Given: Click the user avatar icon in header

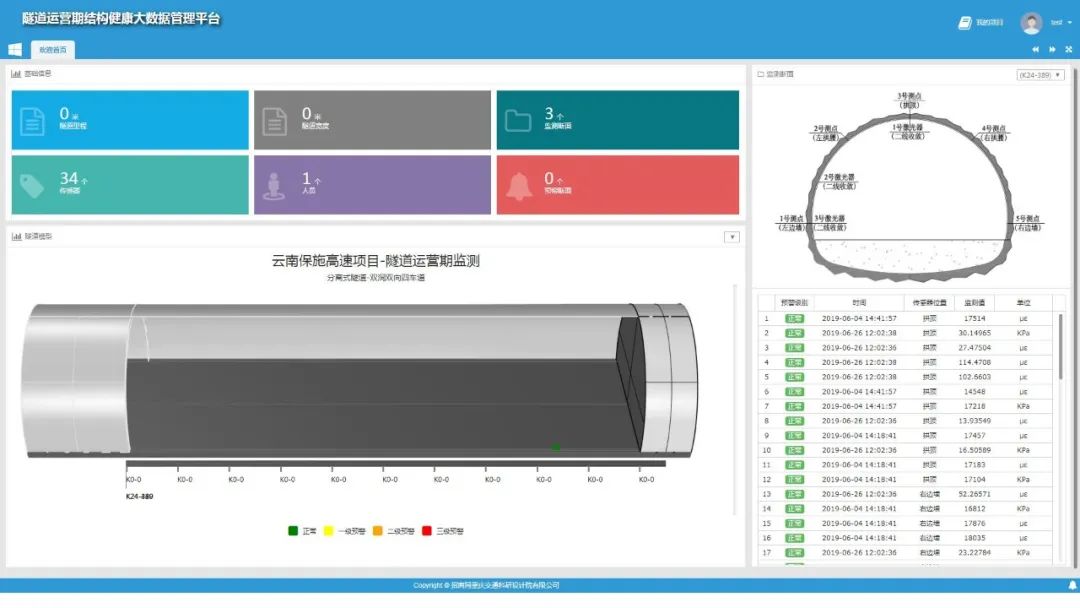Looking at the screenshot, I should tap(1031, 22).
